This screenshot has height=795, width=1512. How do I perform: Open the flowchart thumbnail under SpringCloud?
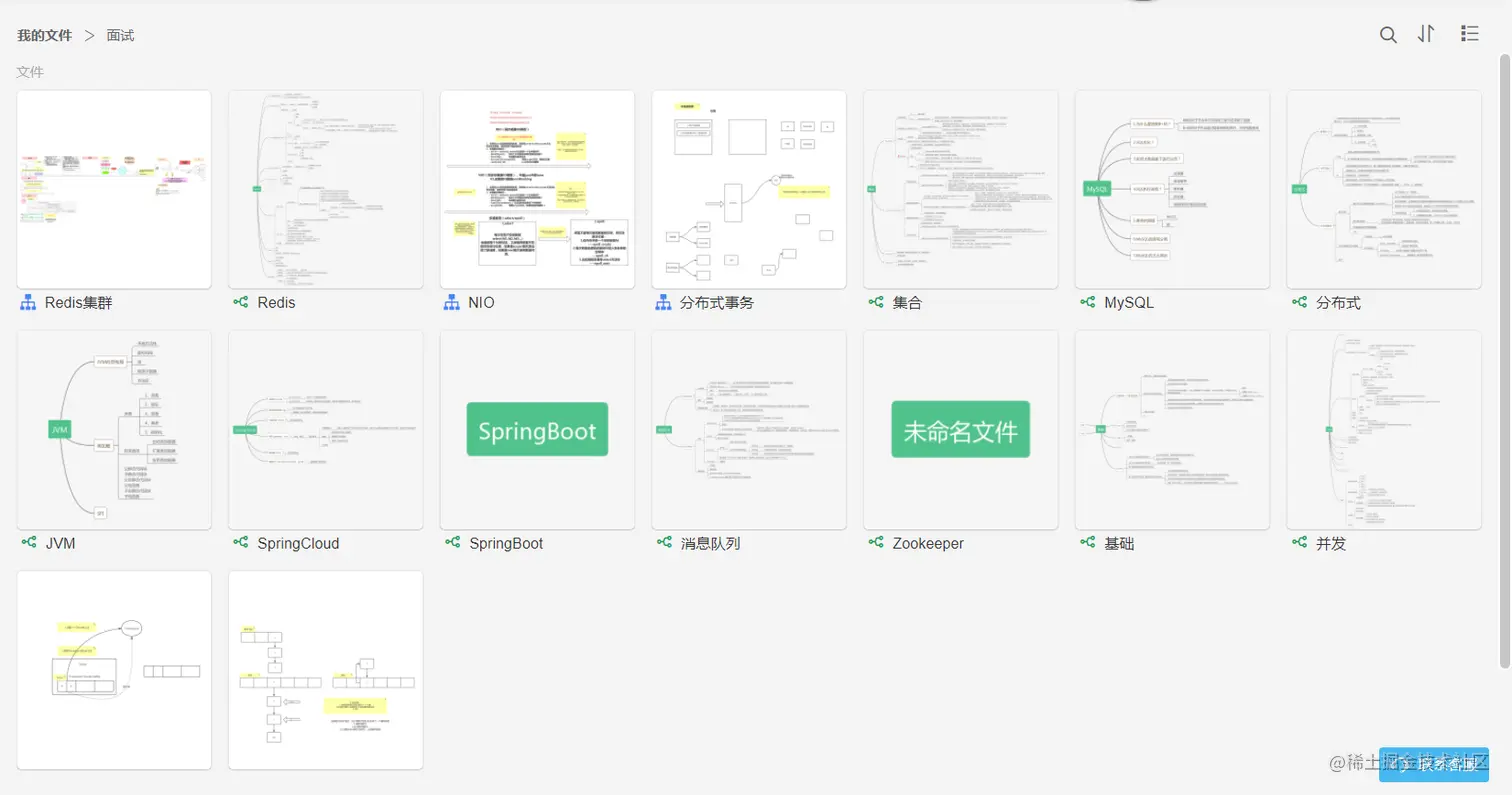[326, 670]
